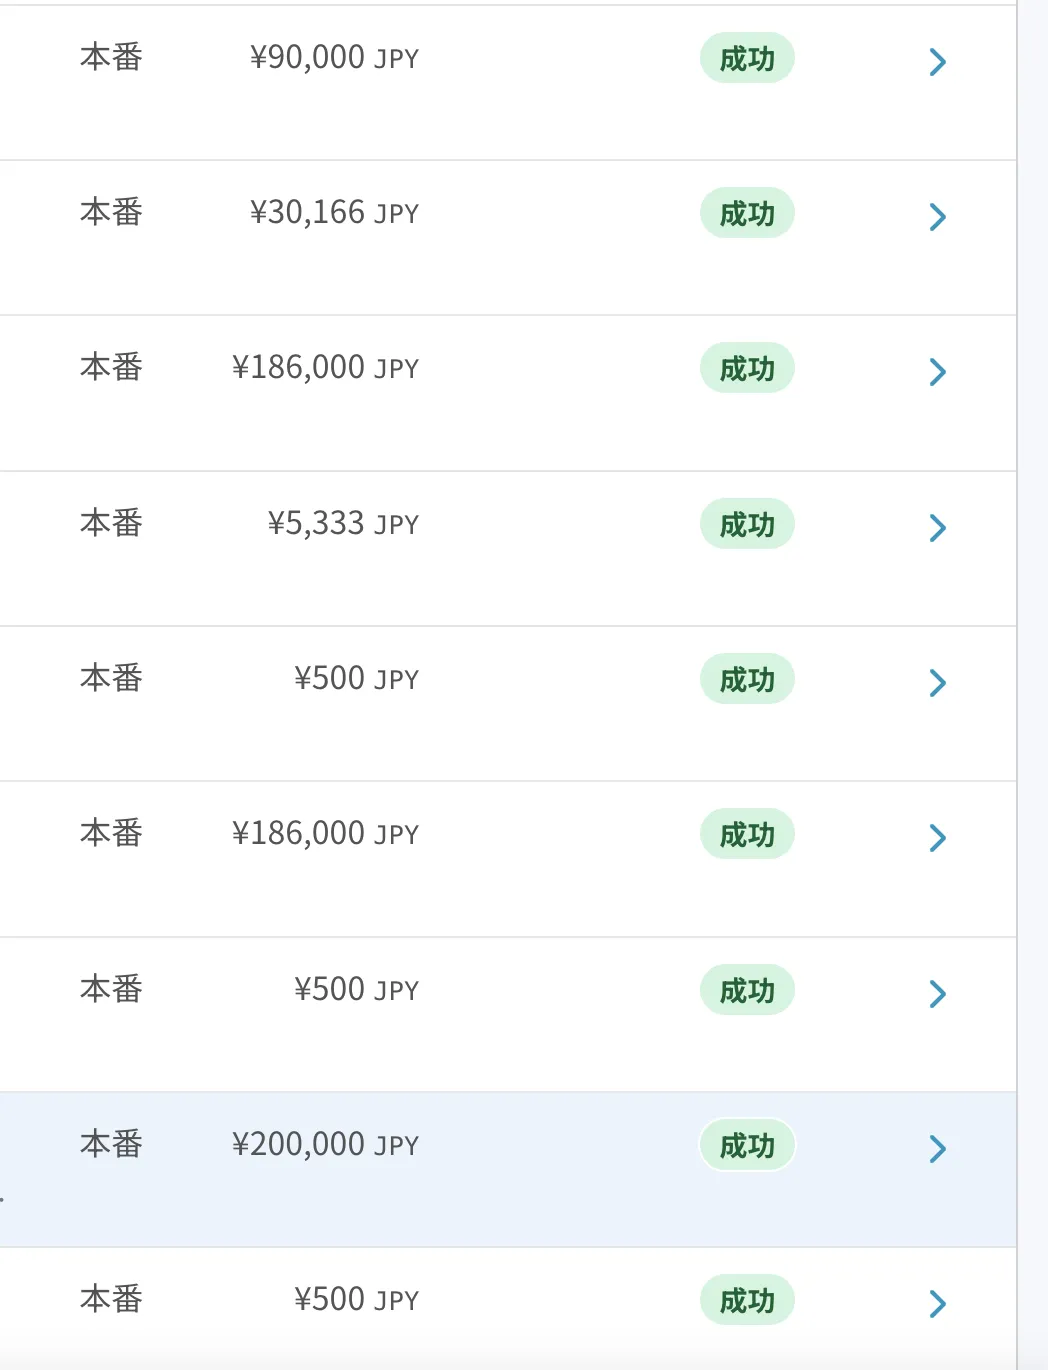Select 本番 label beside ¥30,166
Image resolution: width=1048 pixels, height=1370 pixels.
(111, 212)
